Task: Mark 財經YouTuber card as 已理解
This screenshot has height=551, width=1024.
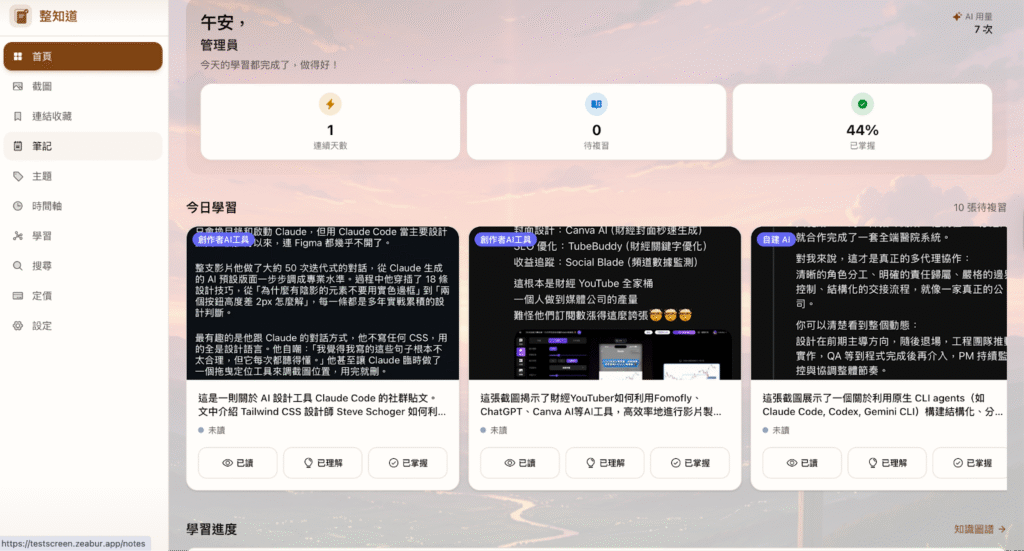Action: click(605, 463)
